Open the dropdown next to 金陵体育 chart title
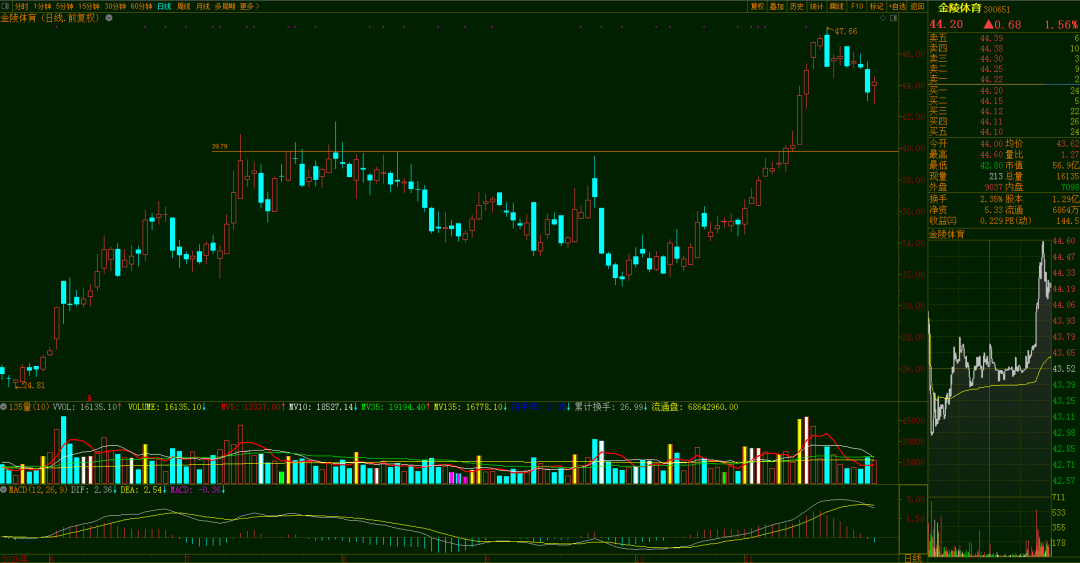The width and height of the screenshot is (1080, 563). 109,18
